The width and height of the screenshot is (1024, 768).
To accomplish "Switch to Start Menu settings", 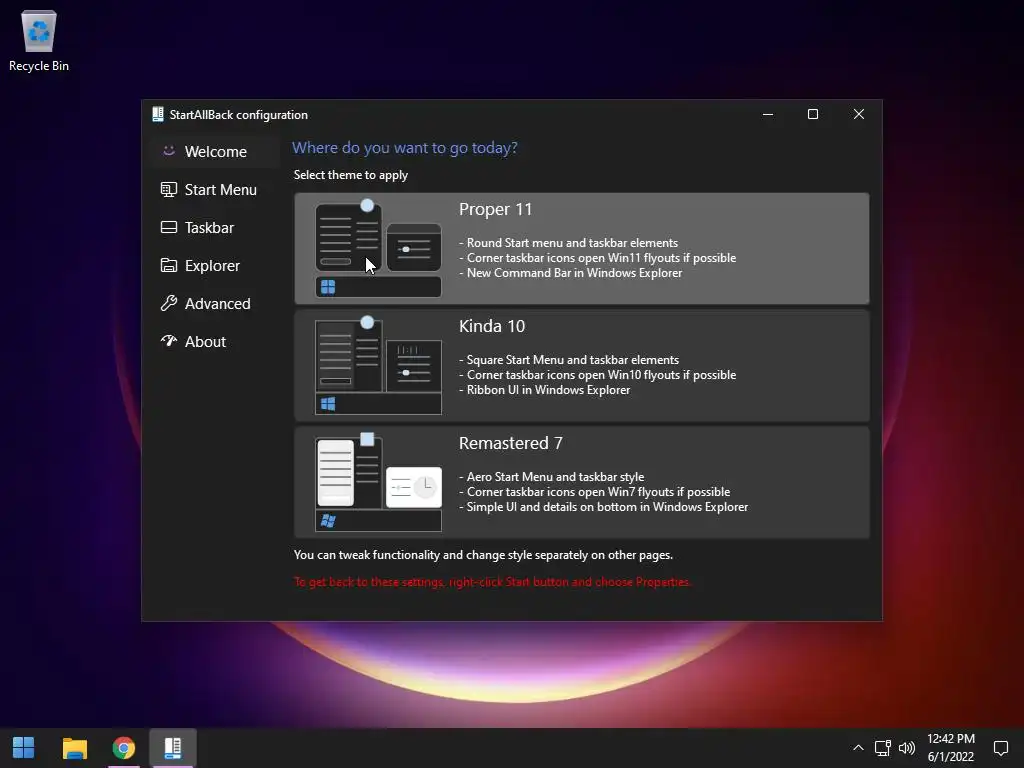I will pyautogui.click(x=215, y=189).
